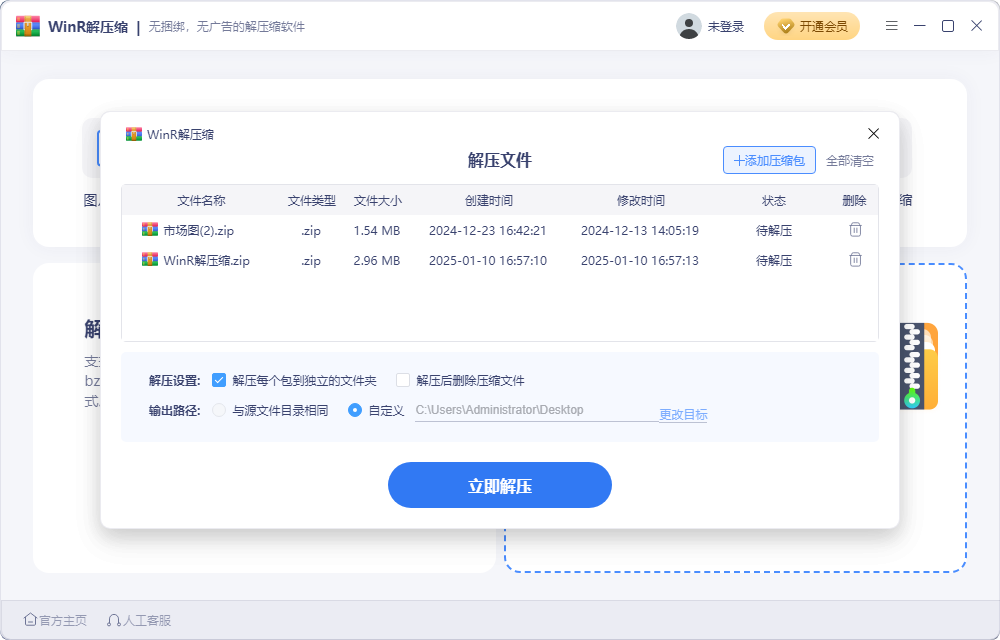The width and height of the screenshot is (1000, 640).
Task: Select 自定义 output path radio button
Action: pyautogui.click(x=355, y=410)
